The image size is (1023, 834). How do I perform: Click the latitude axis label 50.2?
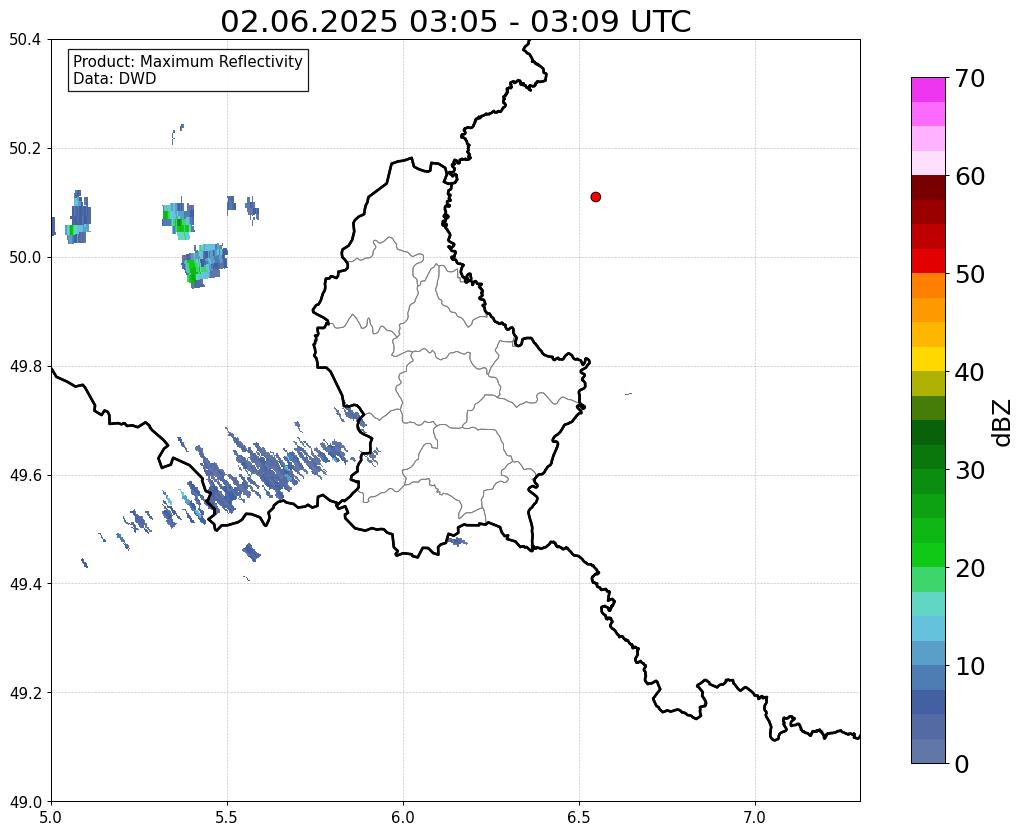coord(25,149)
